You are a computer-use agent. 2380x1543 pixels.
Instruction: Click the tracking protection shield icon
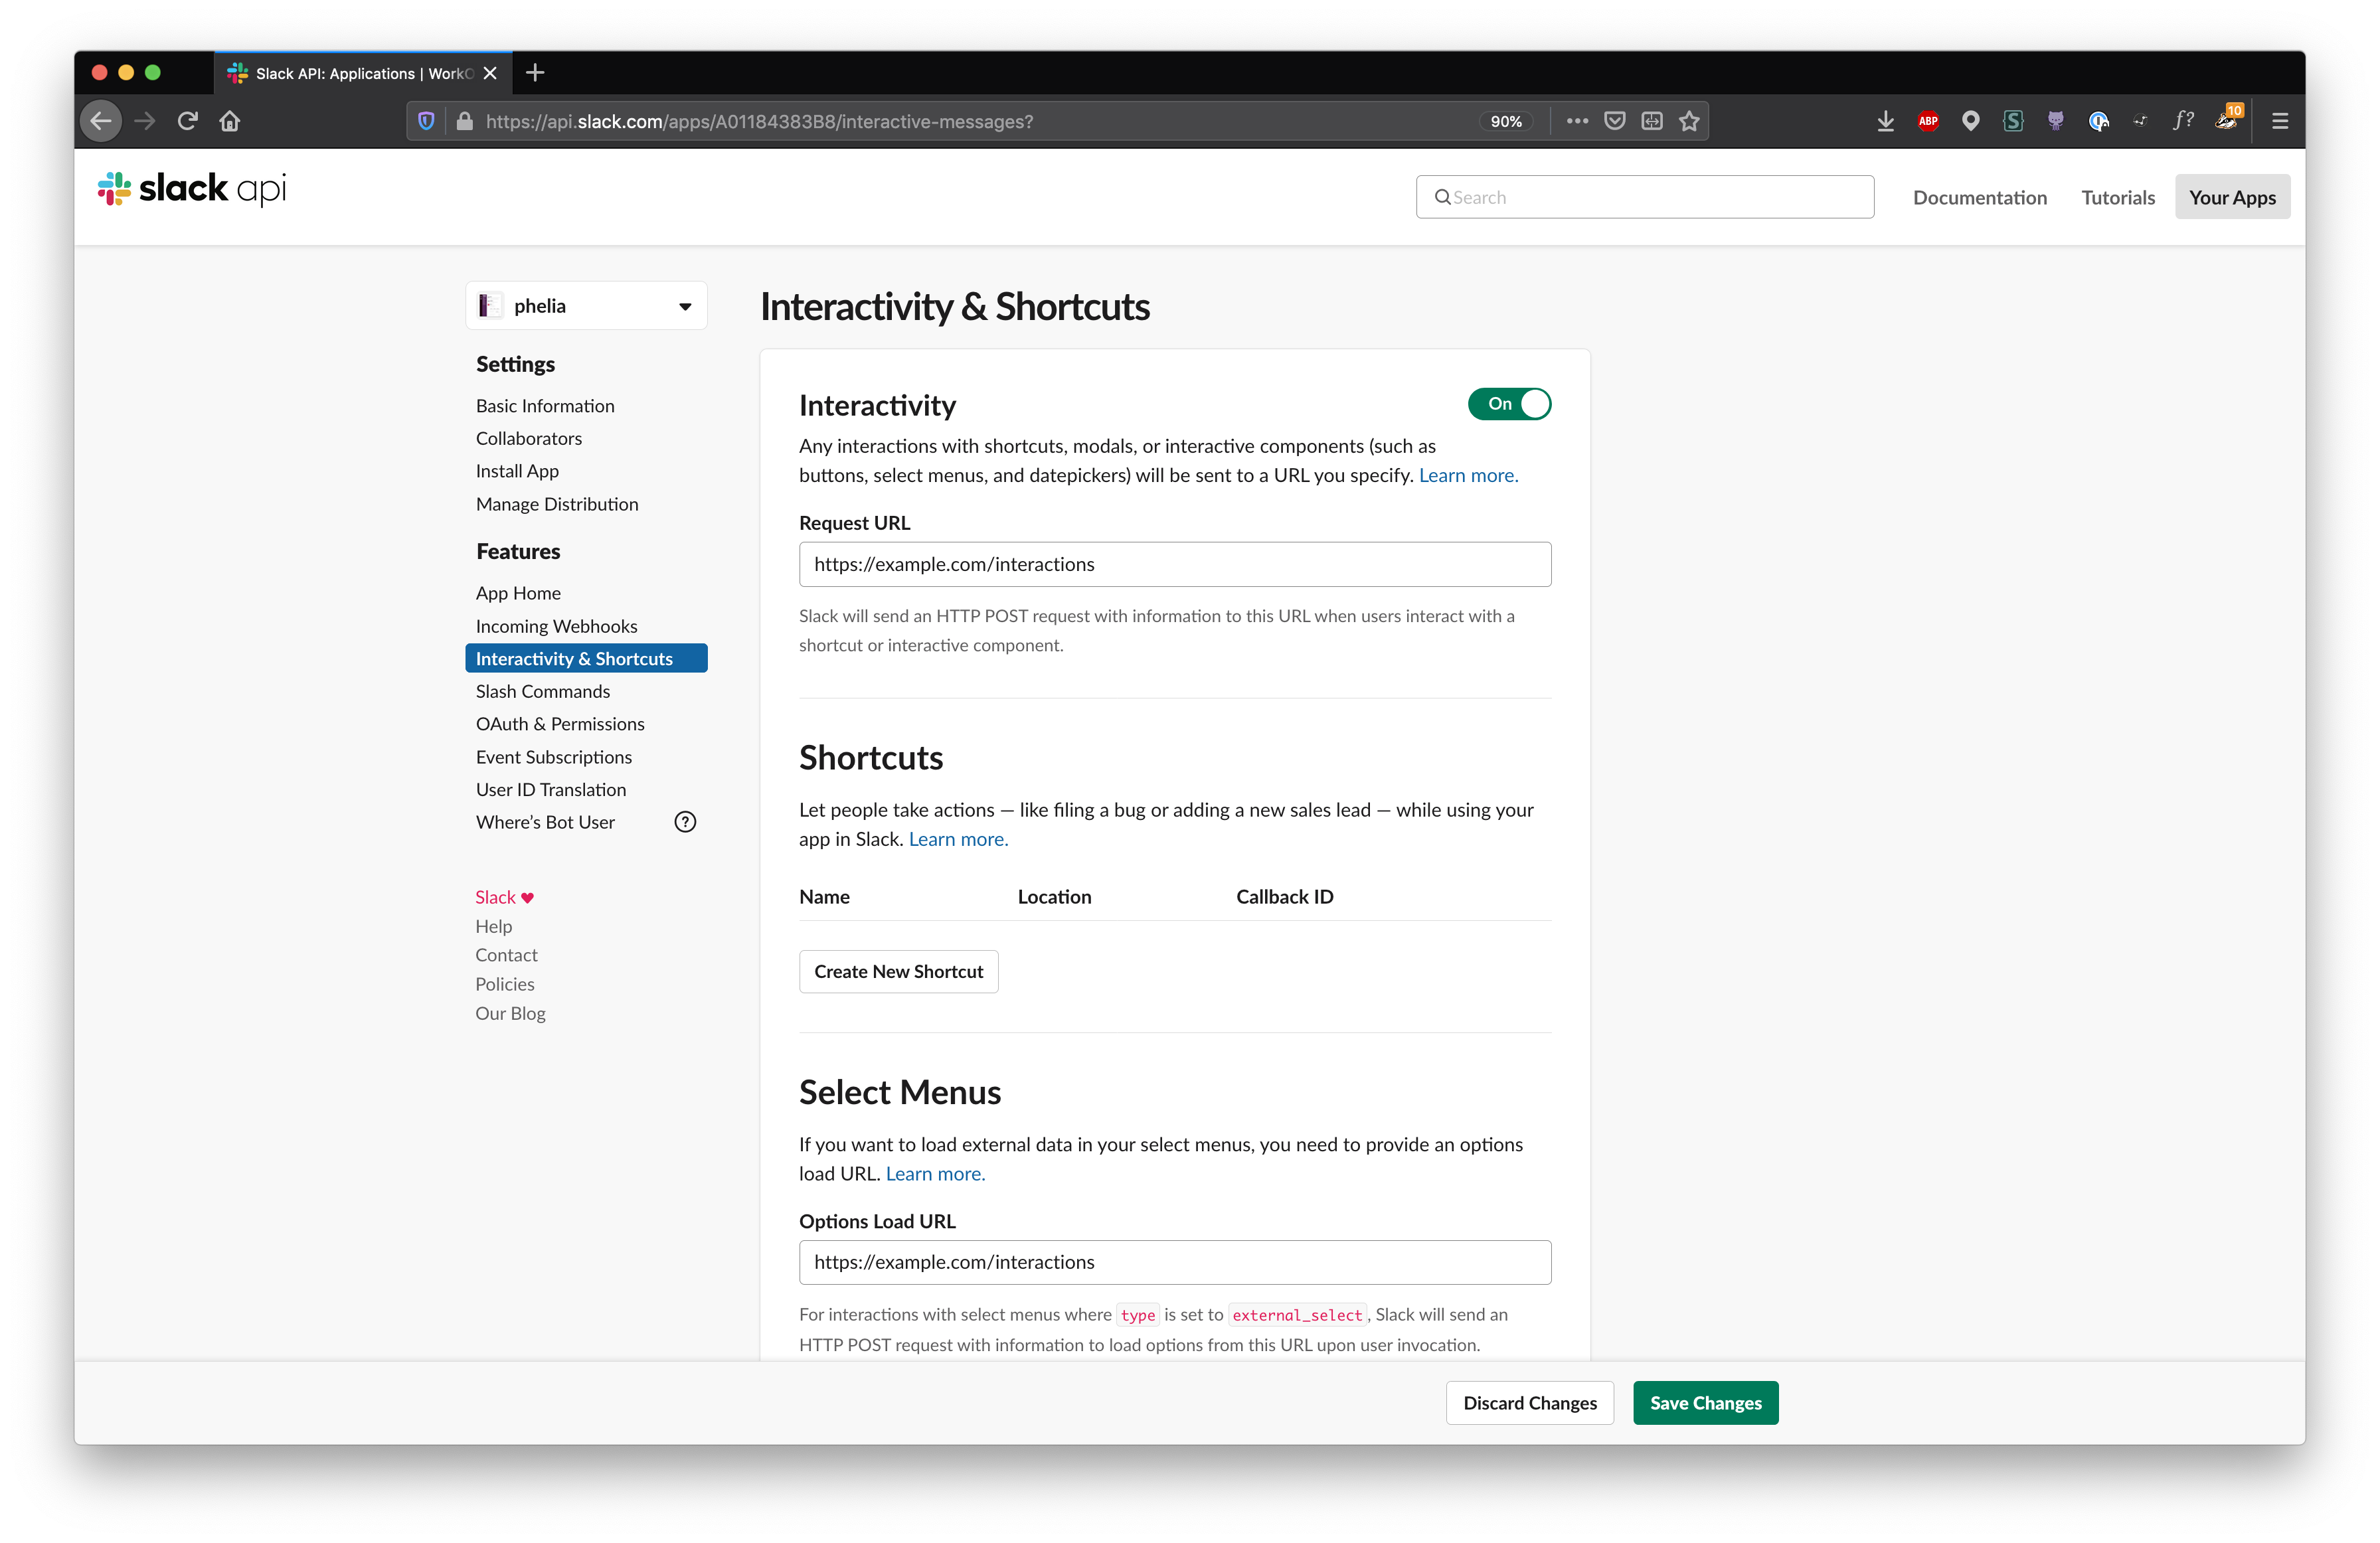point(426,121)
